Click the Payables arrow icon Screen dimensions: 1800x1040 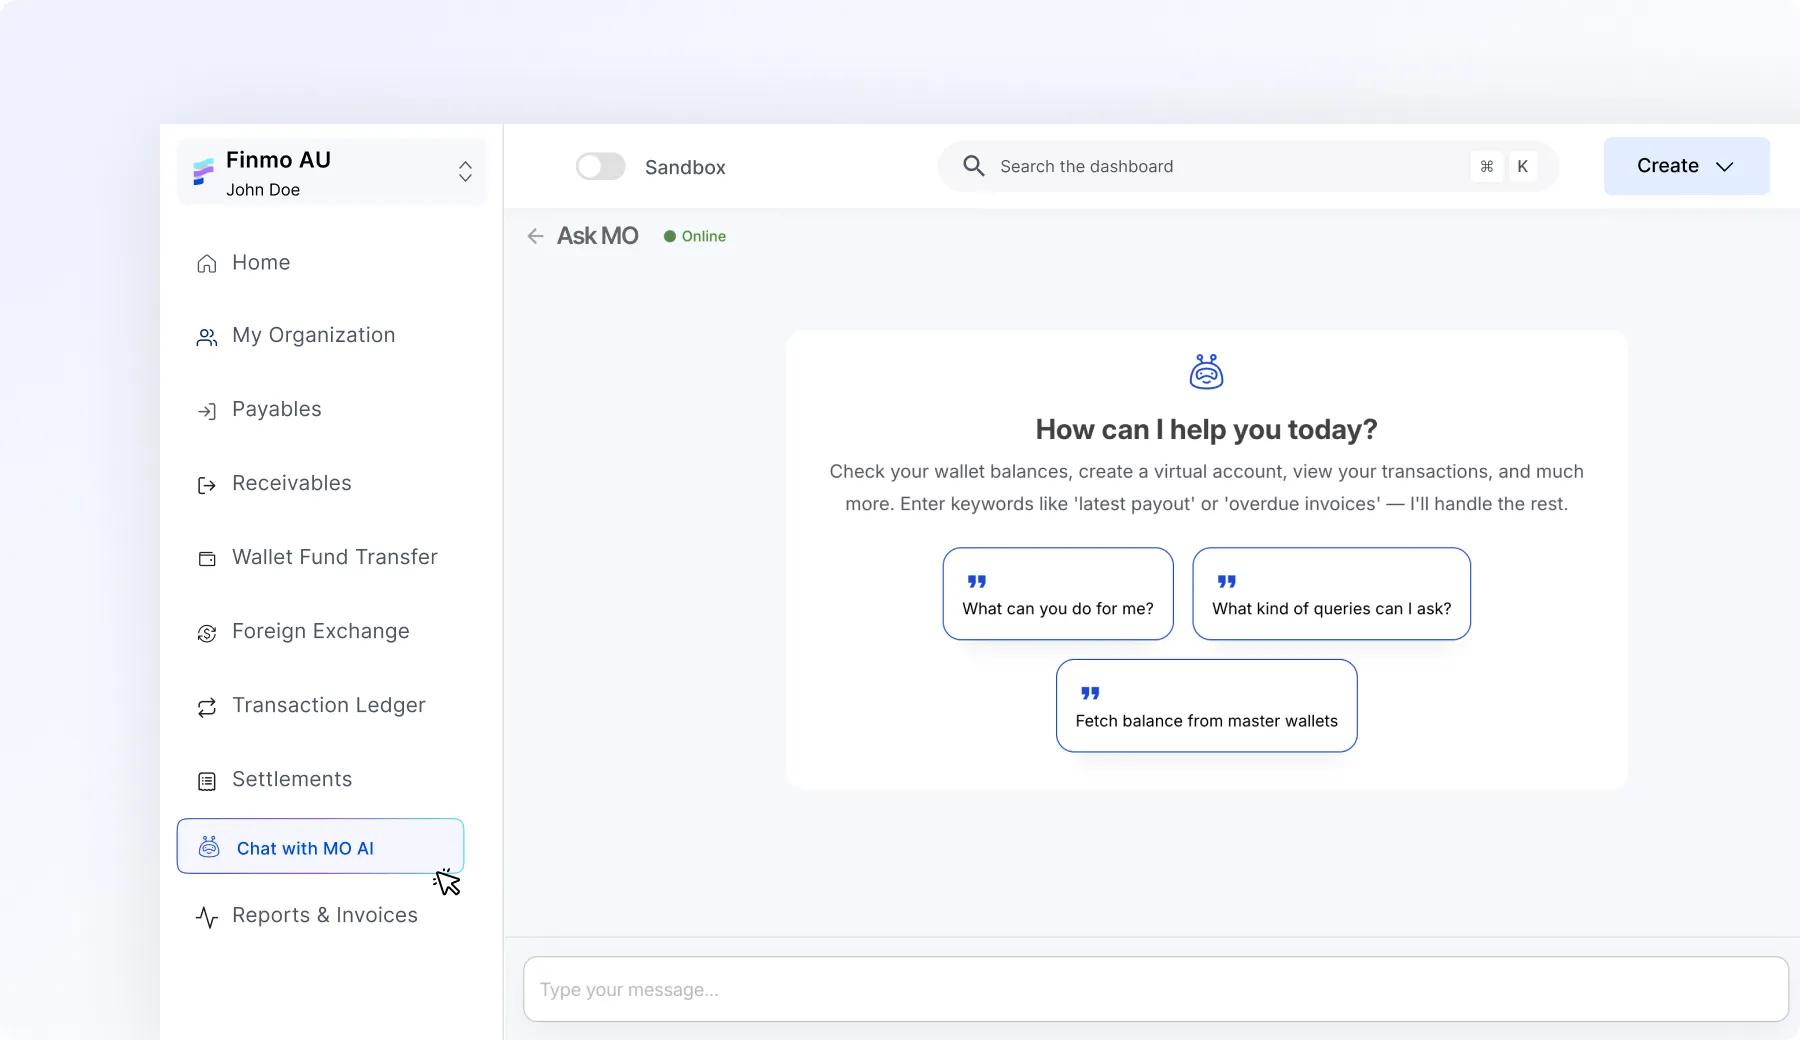click(207, 411)
